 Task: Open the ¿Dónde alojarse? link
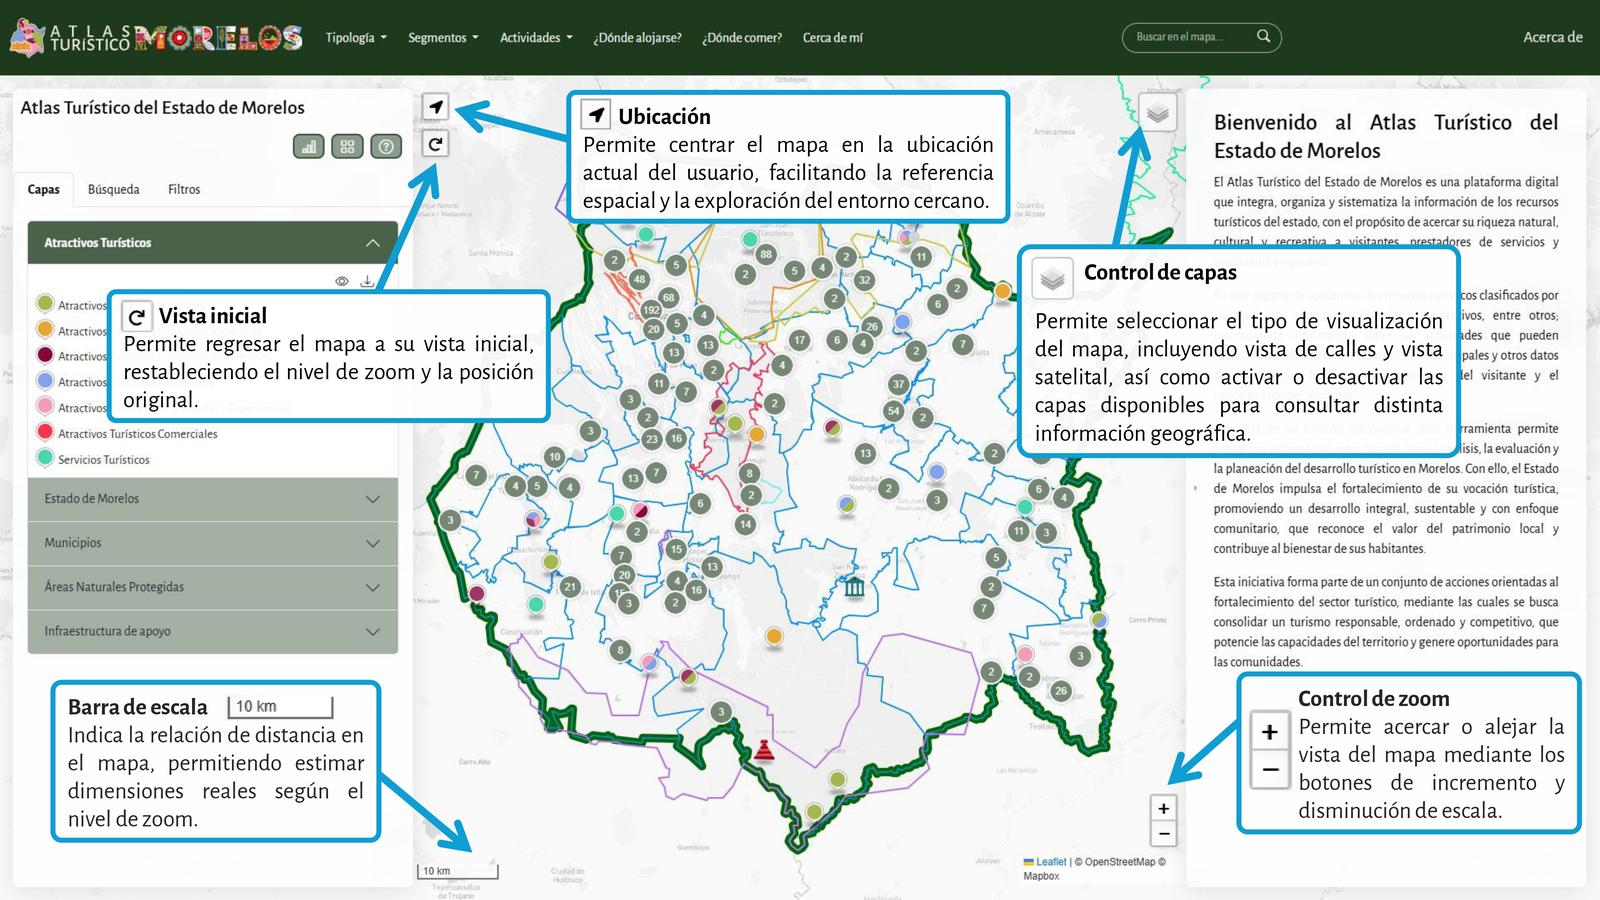[637, 38]
